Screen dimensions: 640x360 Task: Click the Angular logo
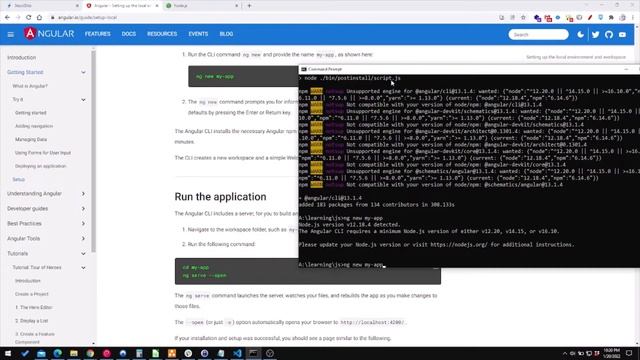pos(49,34)
